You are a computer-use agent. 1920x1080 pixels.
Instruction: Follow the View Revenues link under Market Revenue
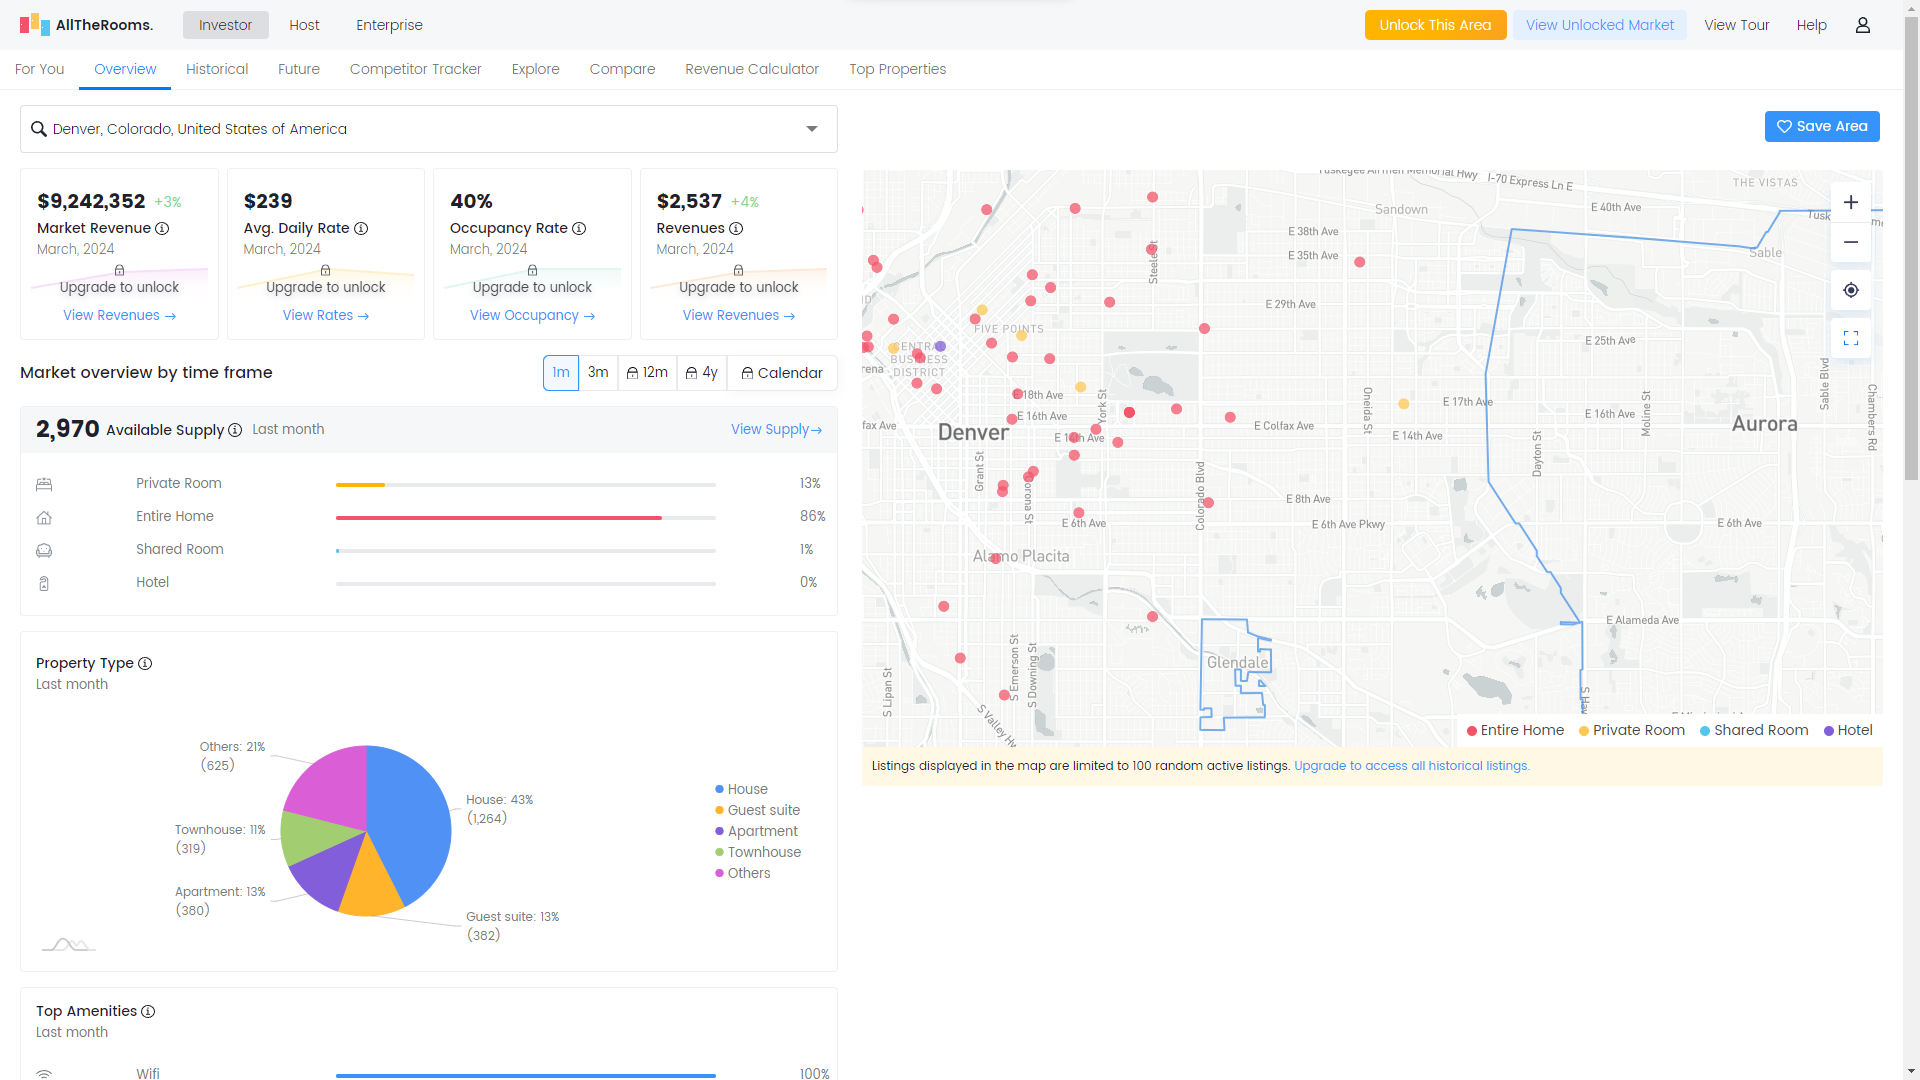point(119,315)
